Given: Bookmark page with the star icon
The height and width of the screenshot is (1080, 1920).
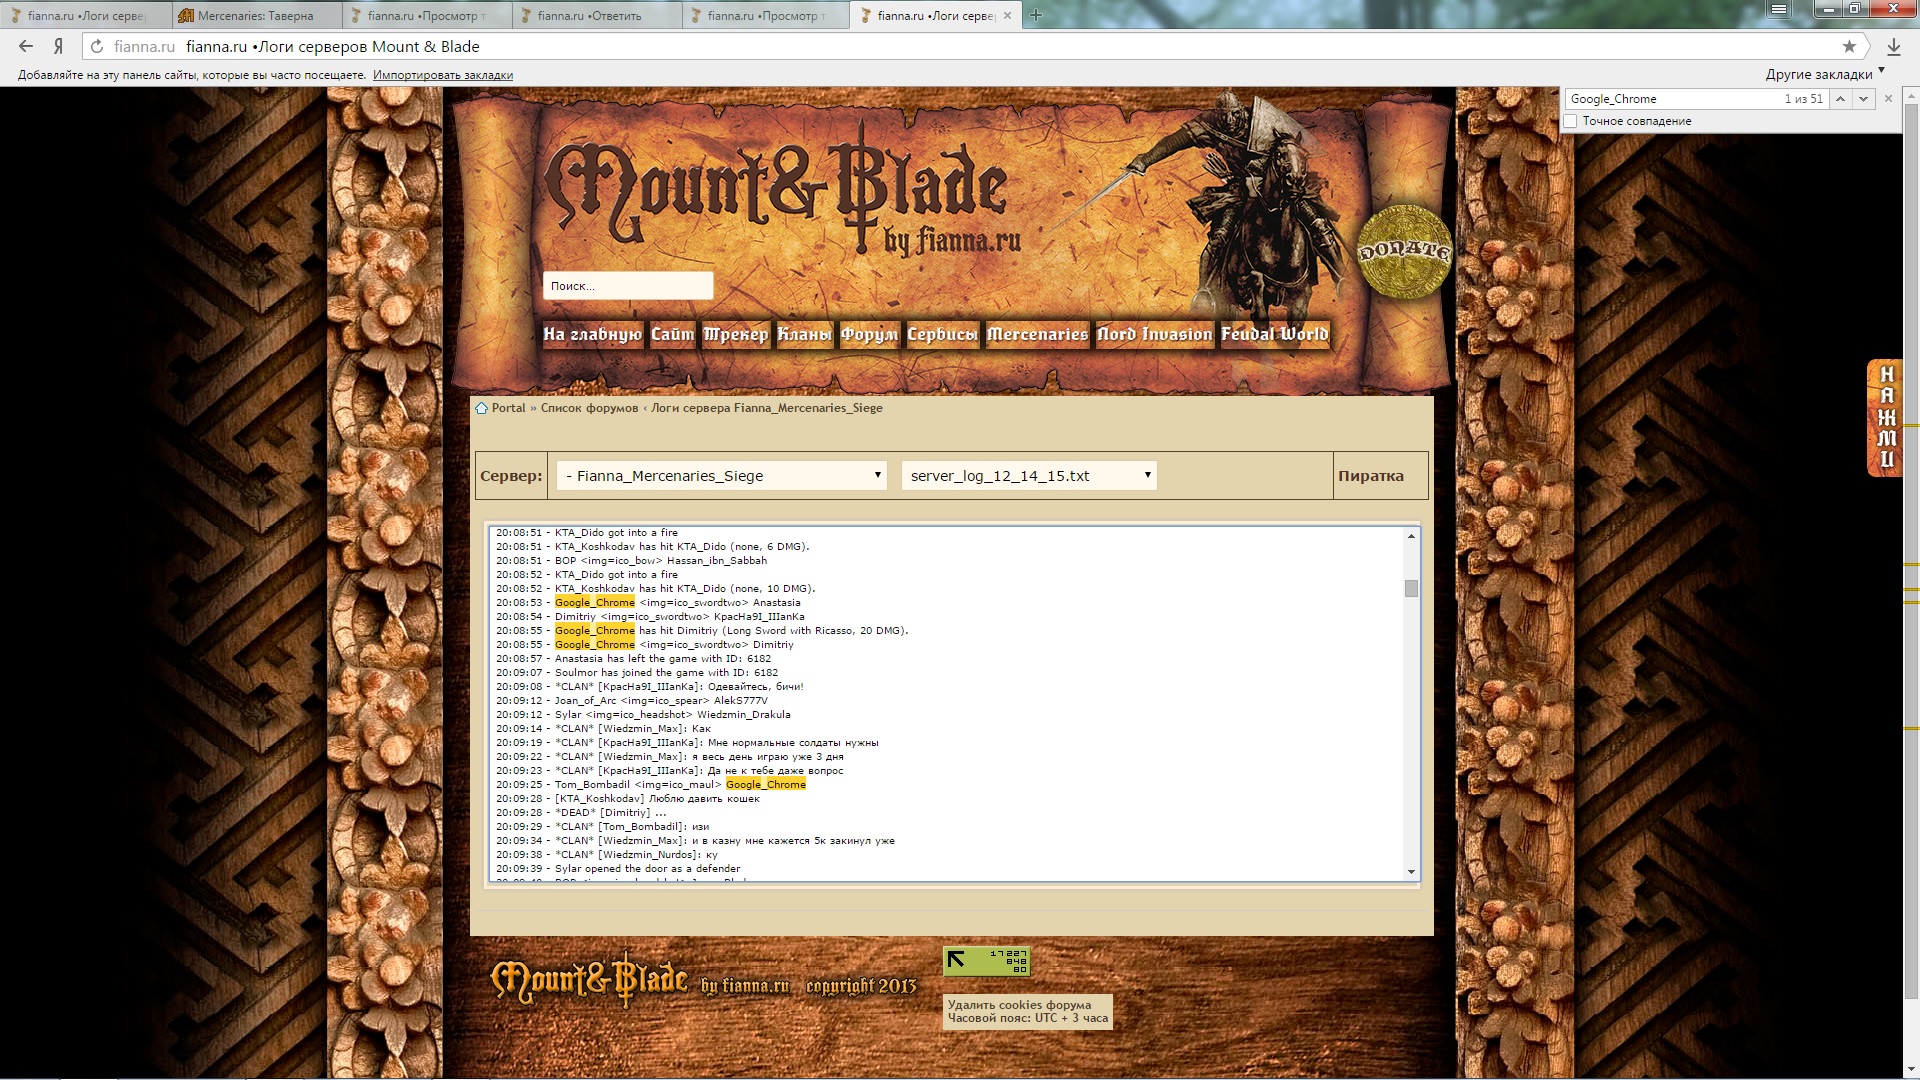Looking at the screenshot, I should [1849, 46].
